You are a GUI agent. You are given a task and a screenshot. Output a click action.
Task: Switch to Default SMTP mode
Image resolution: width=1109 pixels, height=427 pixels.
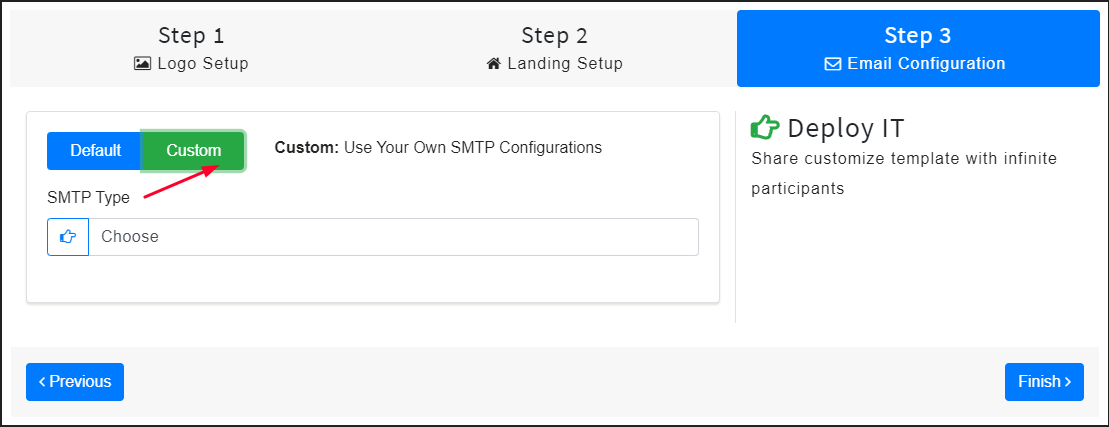(x=95, y=151)
